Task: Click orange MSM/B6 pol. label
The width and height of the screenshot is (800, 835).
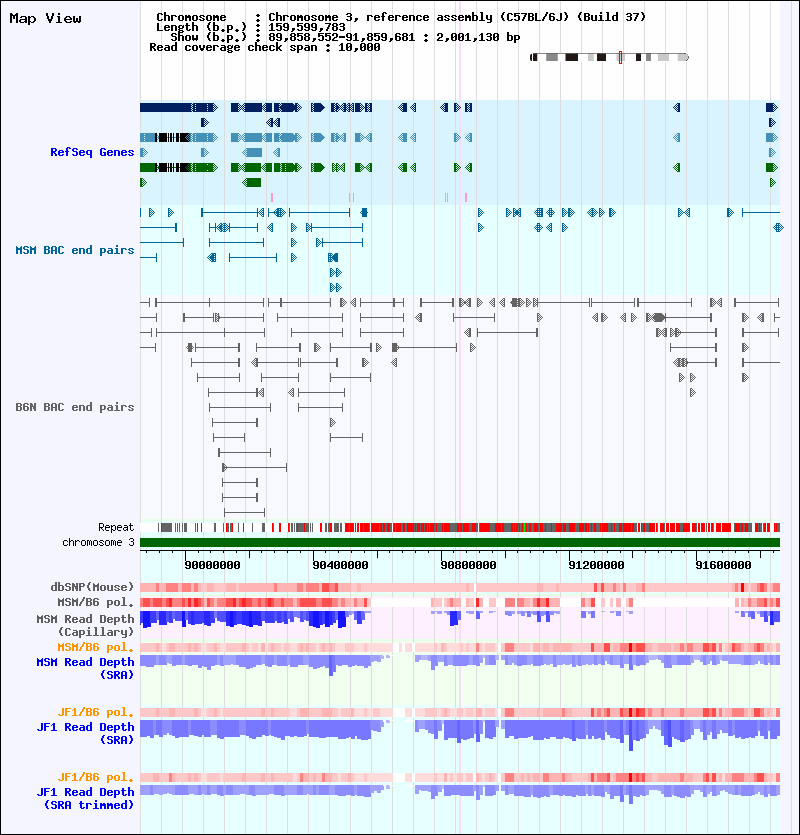Action: point(96,647)
